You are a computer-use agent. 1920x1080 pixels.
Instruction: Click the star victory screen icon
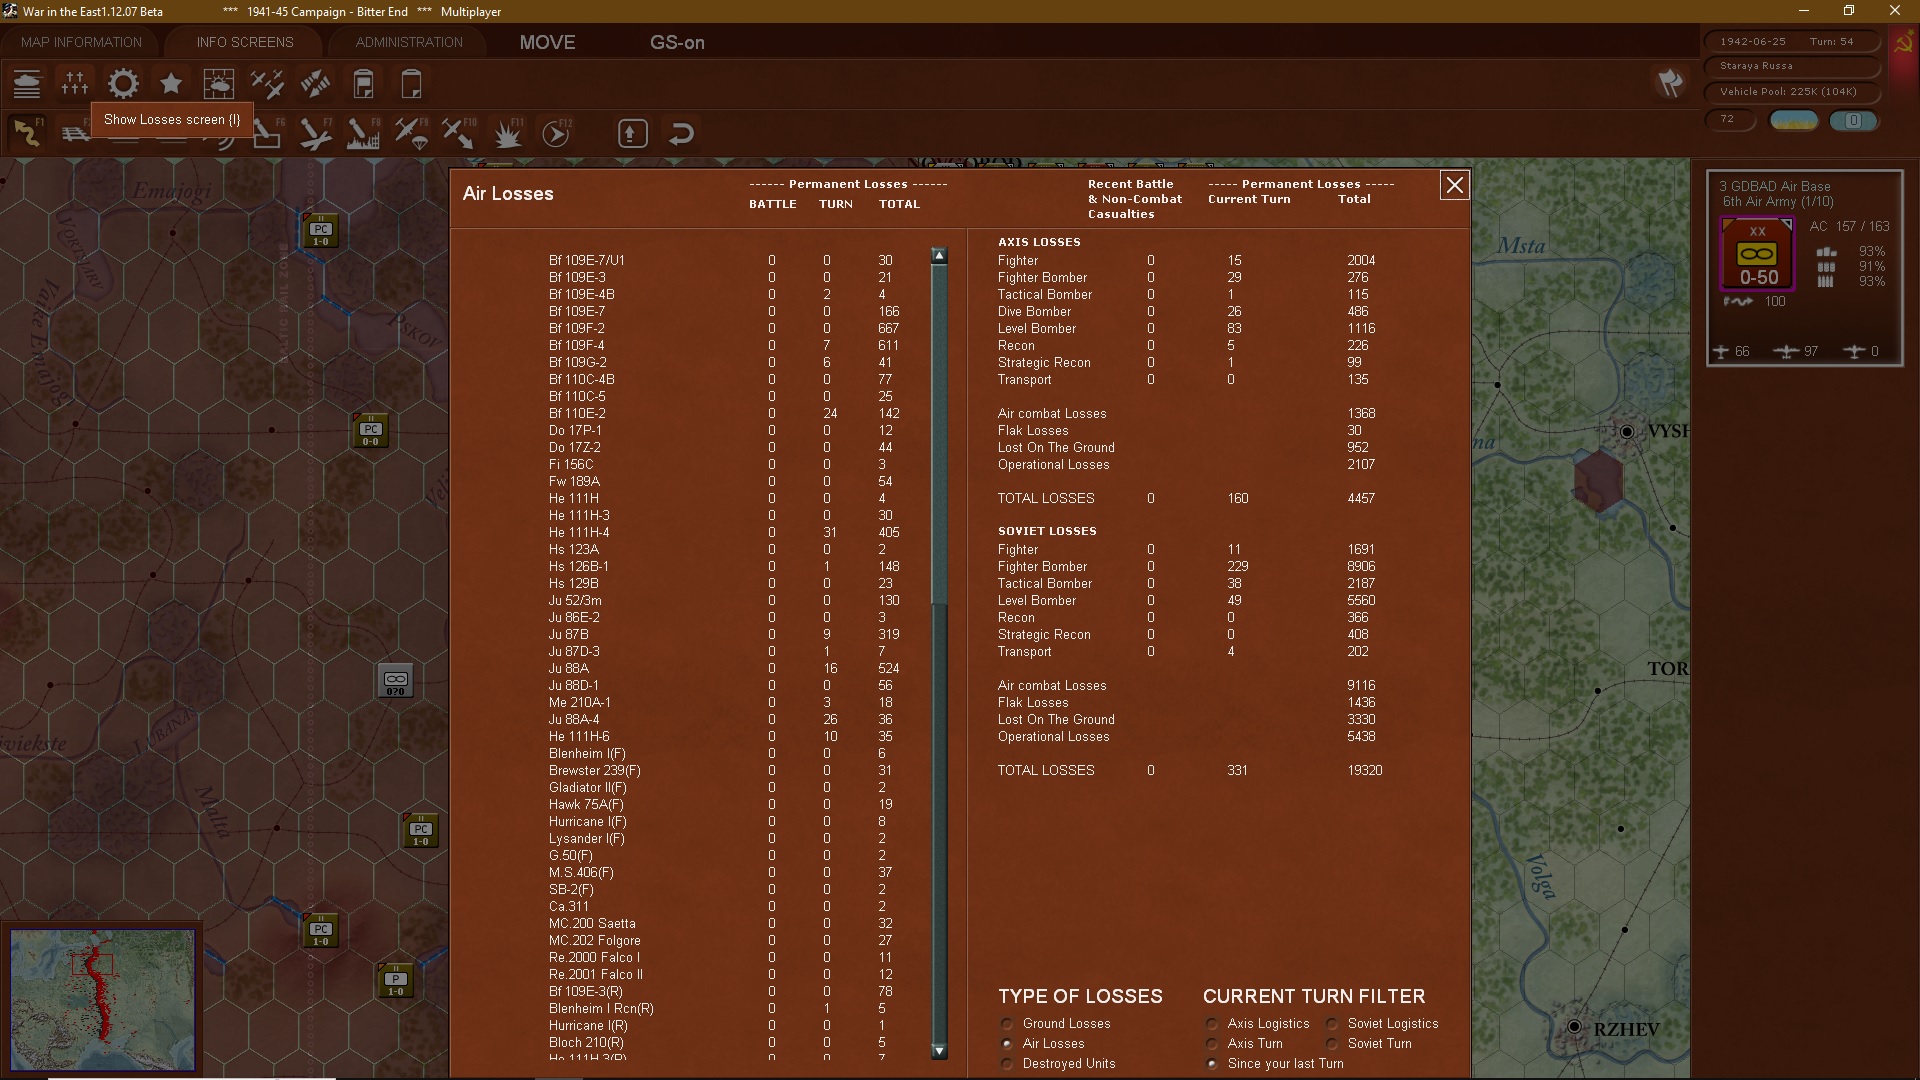click(x=171, y=84)
